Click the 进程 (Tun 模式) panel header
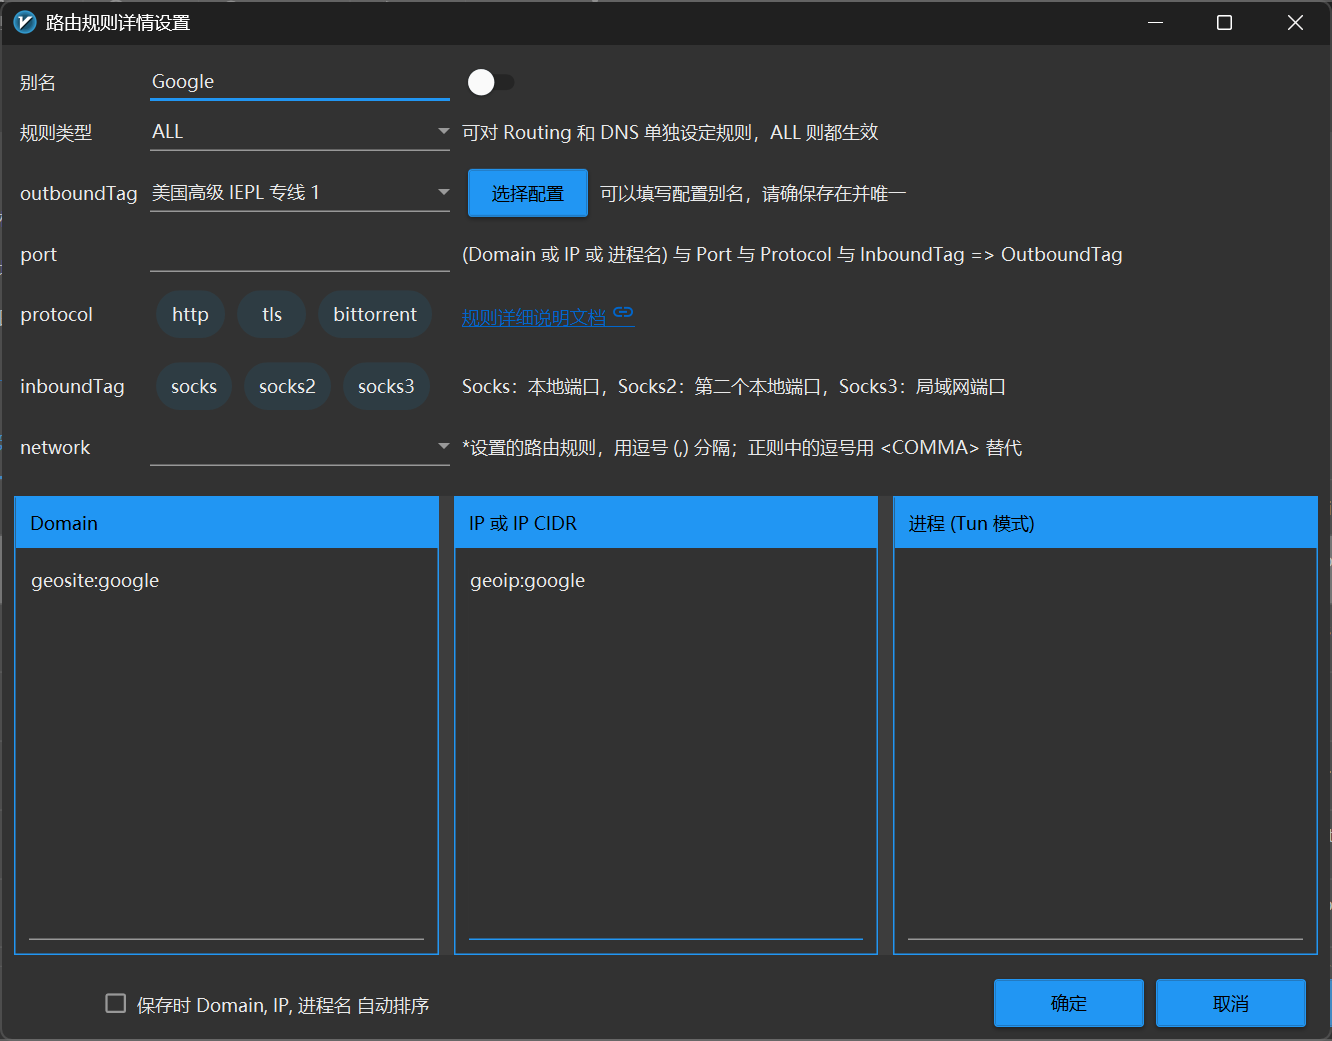Image resolution: width=1332 pixels, height=1041 pixels. 1105,523
